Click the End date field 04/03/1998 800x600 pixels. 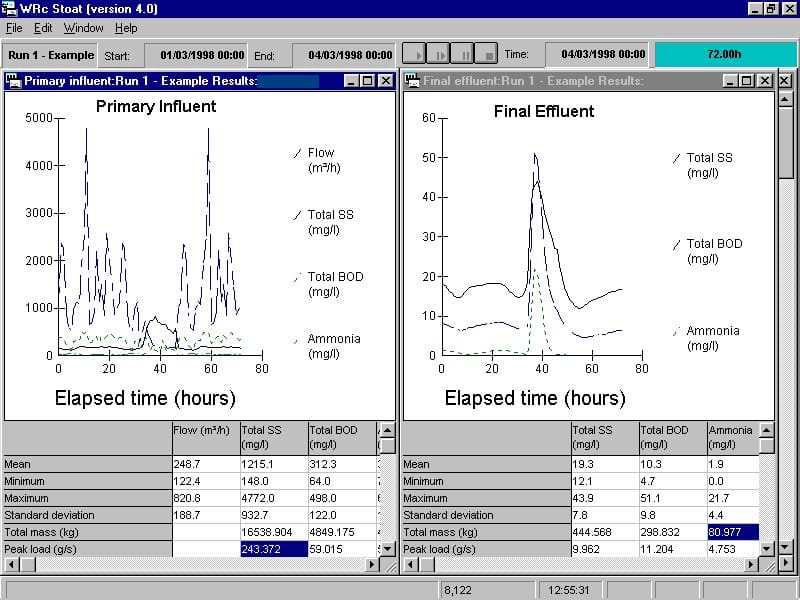pos(344,55)
